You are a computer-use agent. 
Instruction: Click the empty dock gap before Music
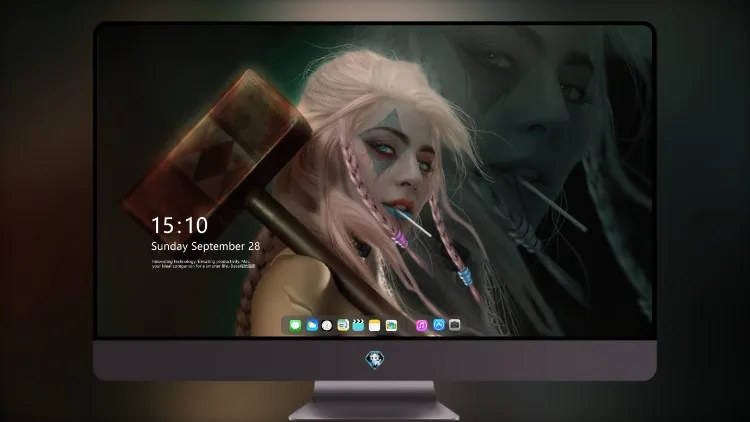pyautogui.click(x=407, y=325)
